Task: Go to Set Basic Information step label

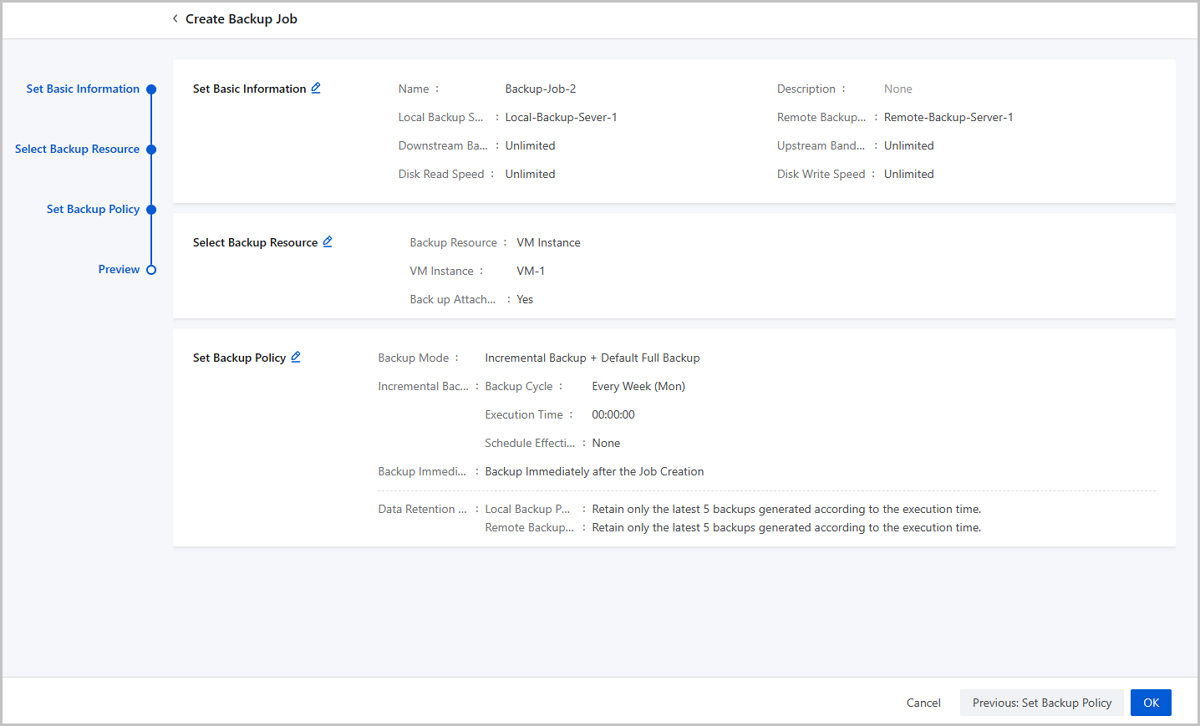Action: (82, 89)
